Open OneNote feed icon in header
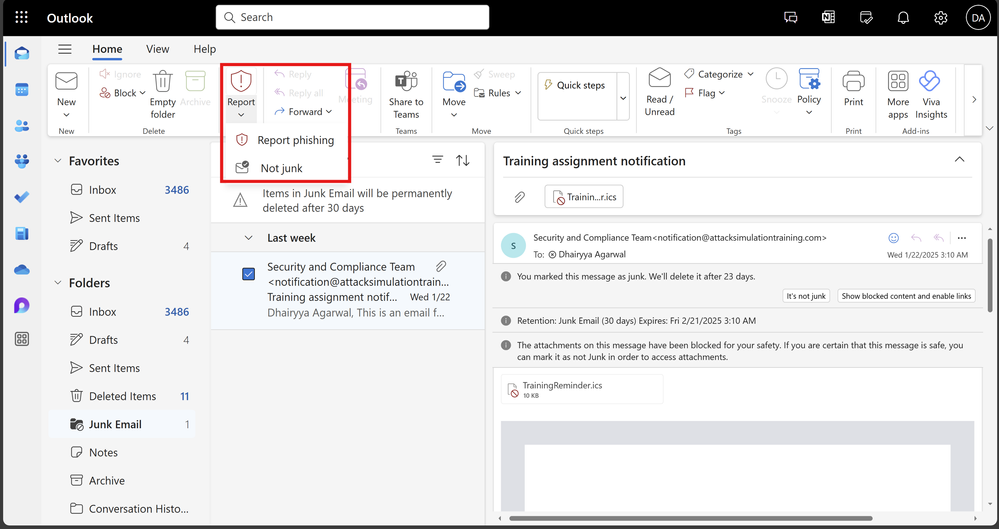Screen dimensions: 999x529 coord(828,18)
